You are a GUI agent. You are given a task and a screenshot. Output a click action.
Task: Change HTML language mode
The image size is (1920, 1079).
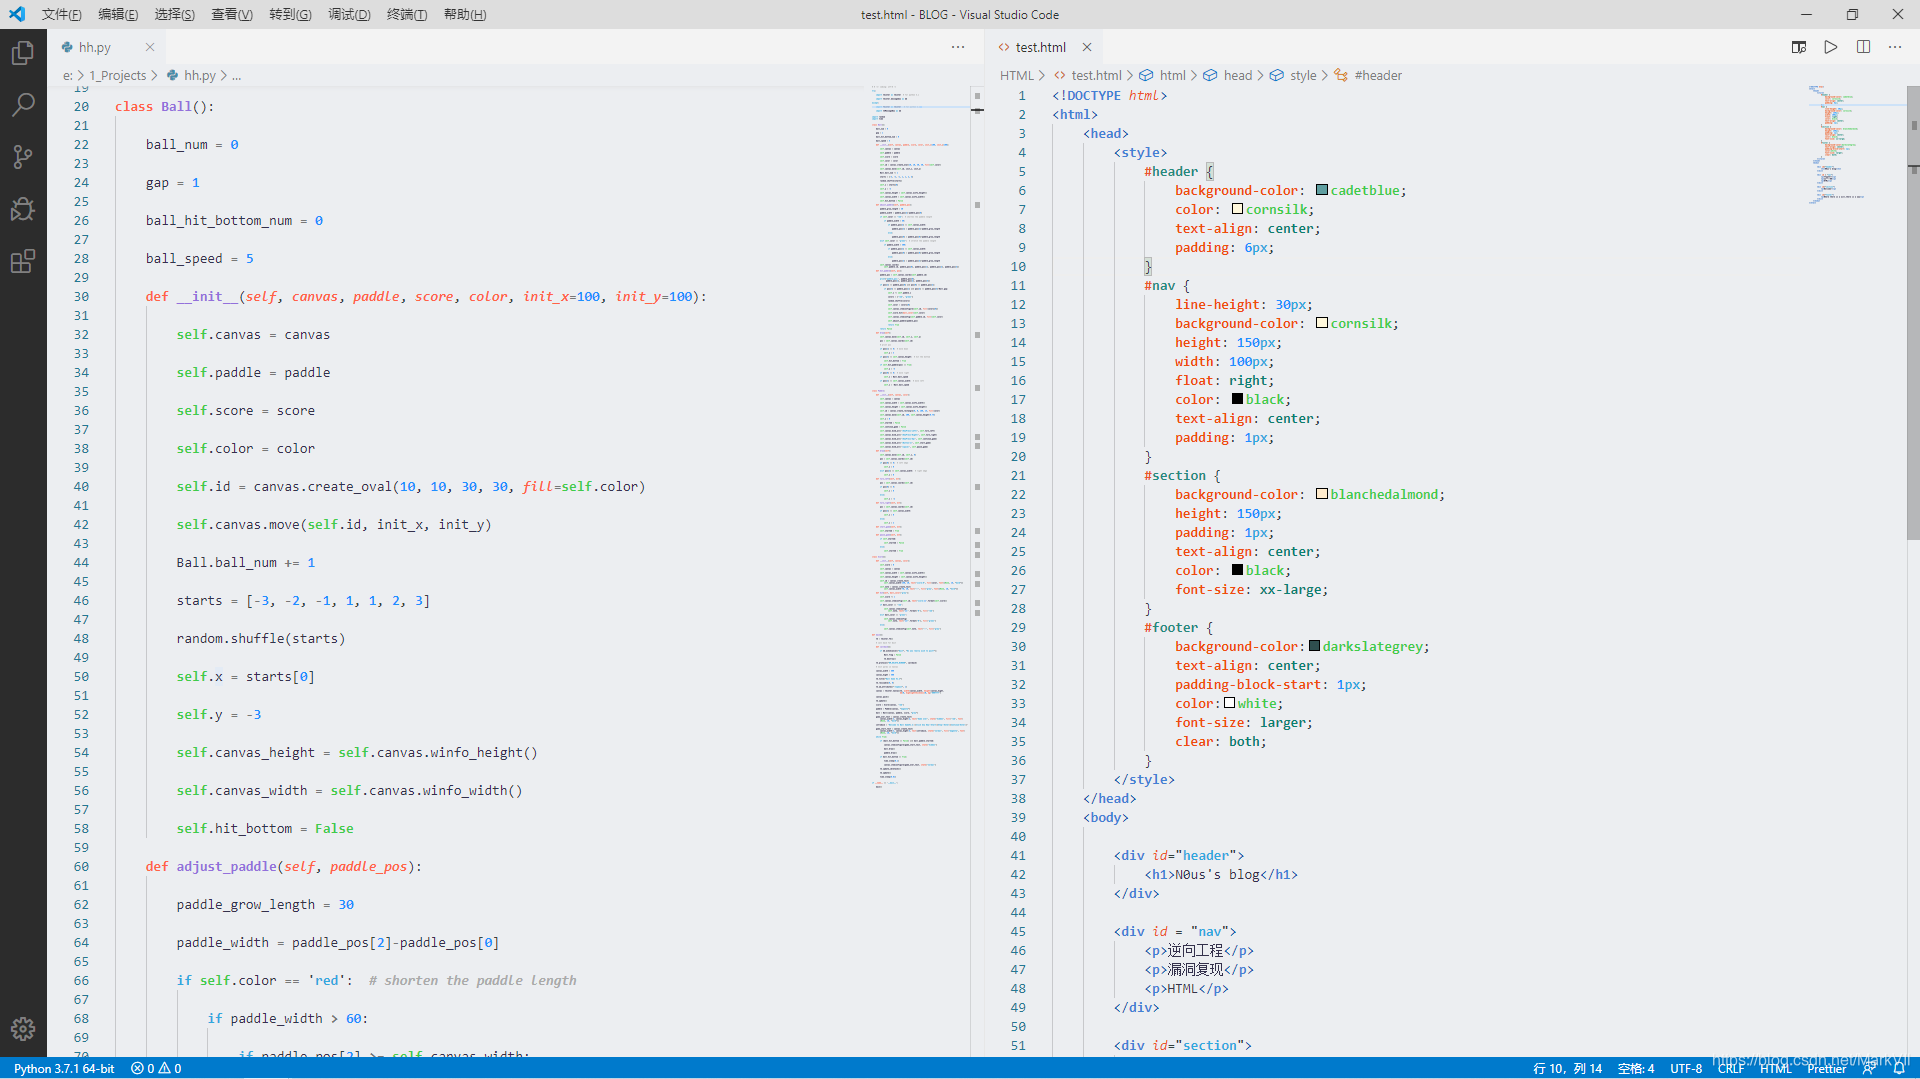pyautogui.click(x=1776, y=1068)
